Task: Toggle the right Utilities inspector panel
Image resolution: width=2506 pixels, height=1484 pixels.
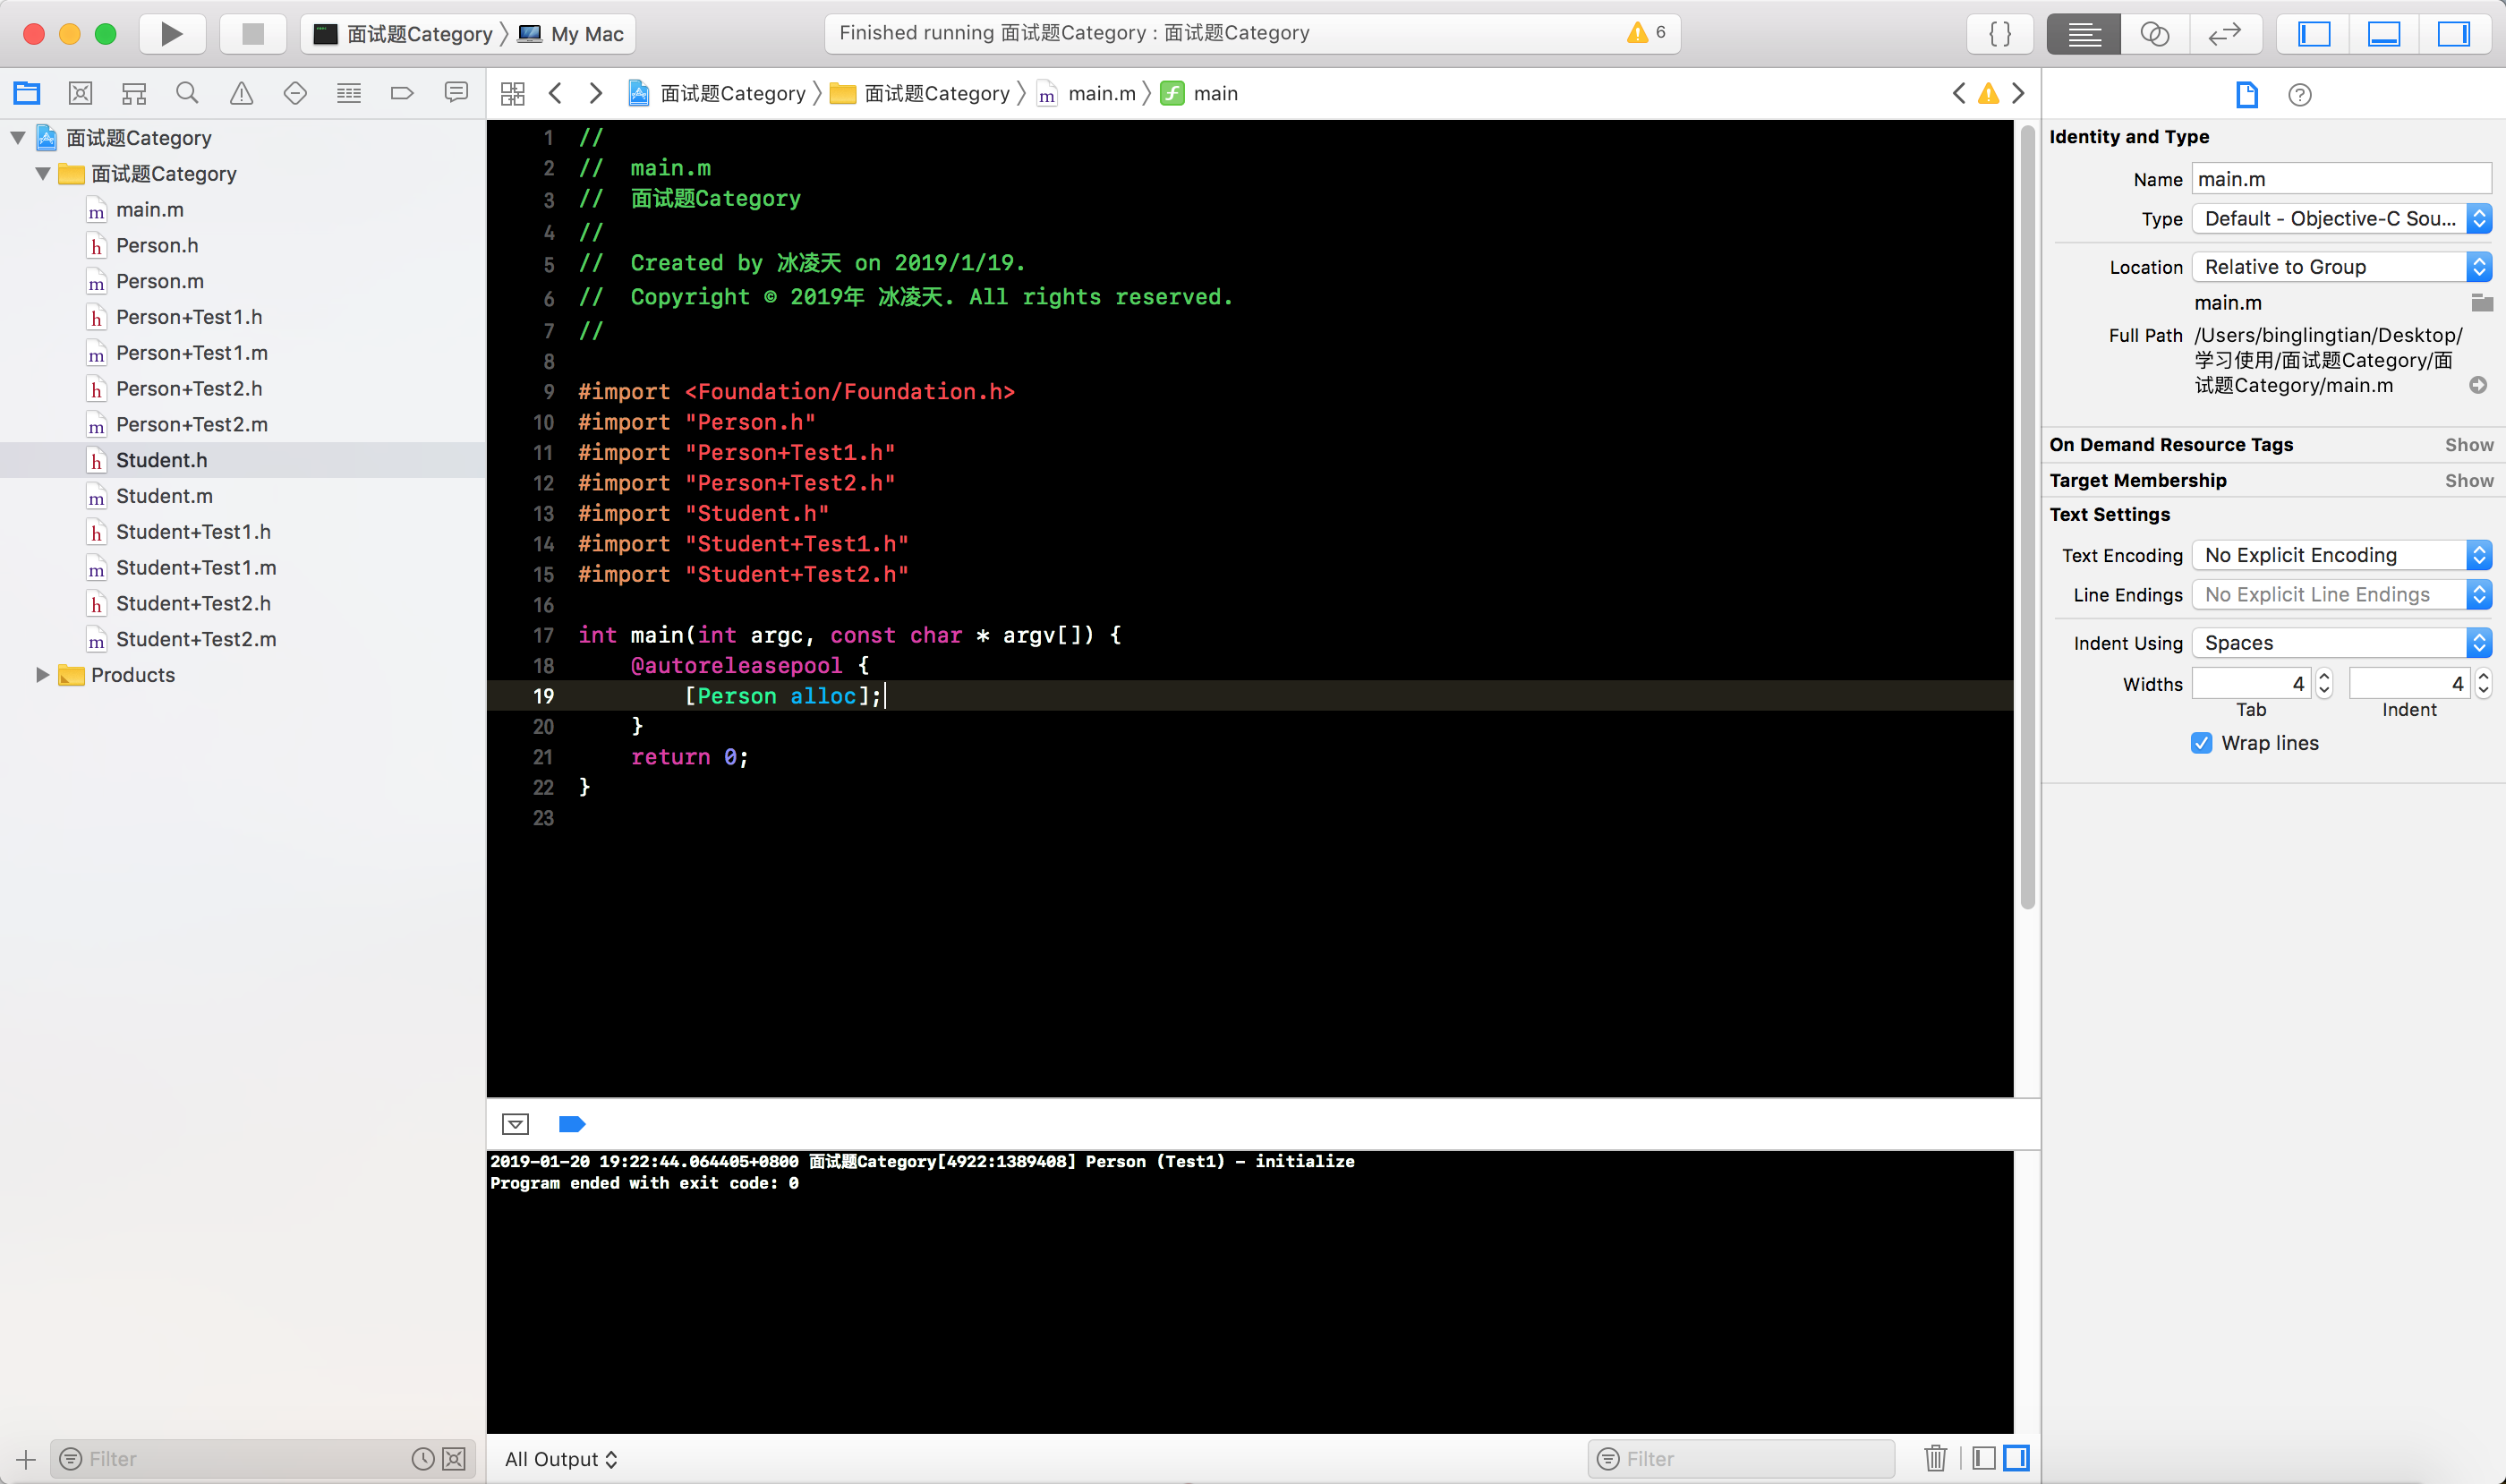Action: click(x=2453, y=34)
